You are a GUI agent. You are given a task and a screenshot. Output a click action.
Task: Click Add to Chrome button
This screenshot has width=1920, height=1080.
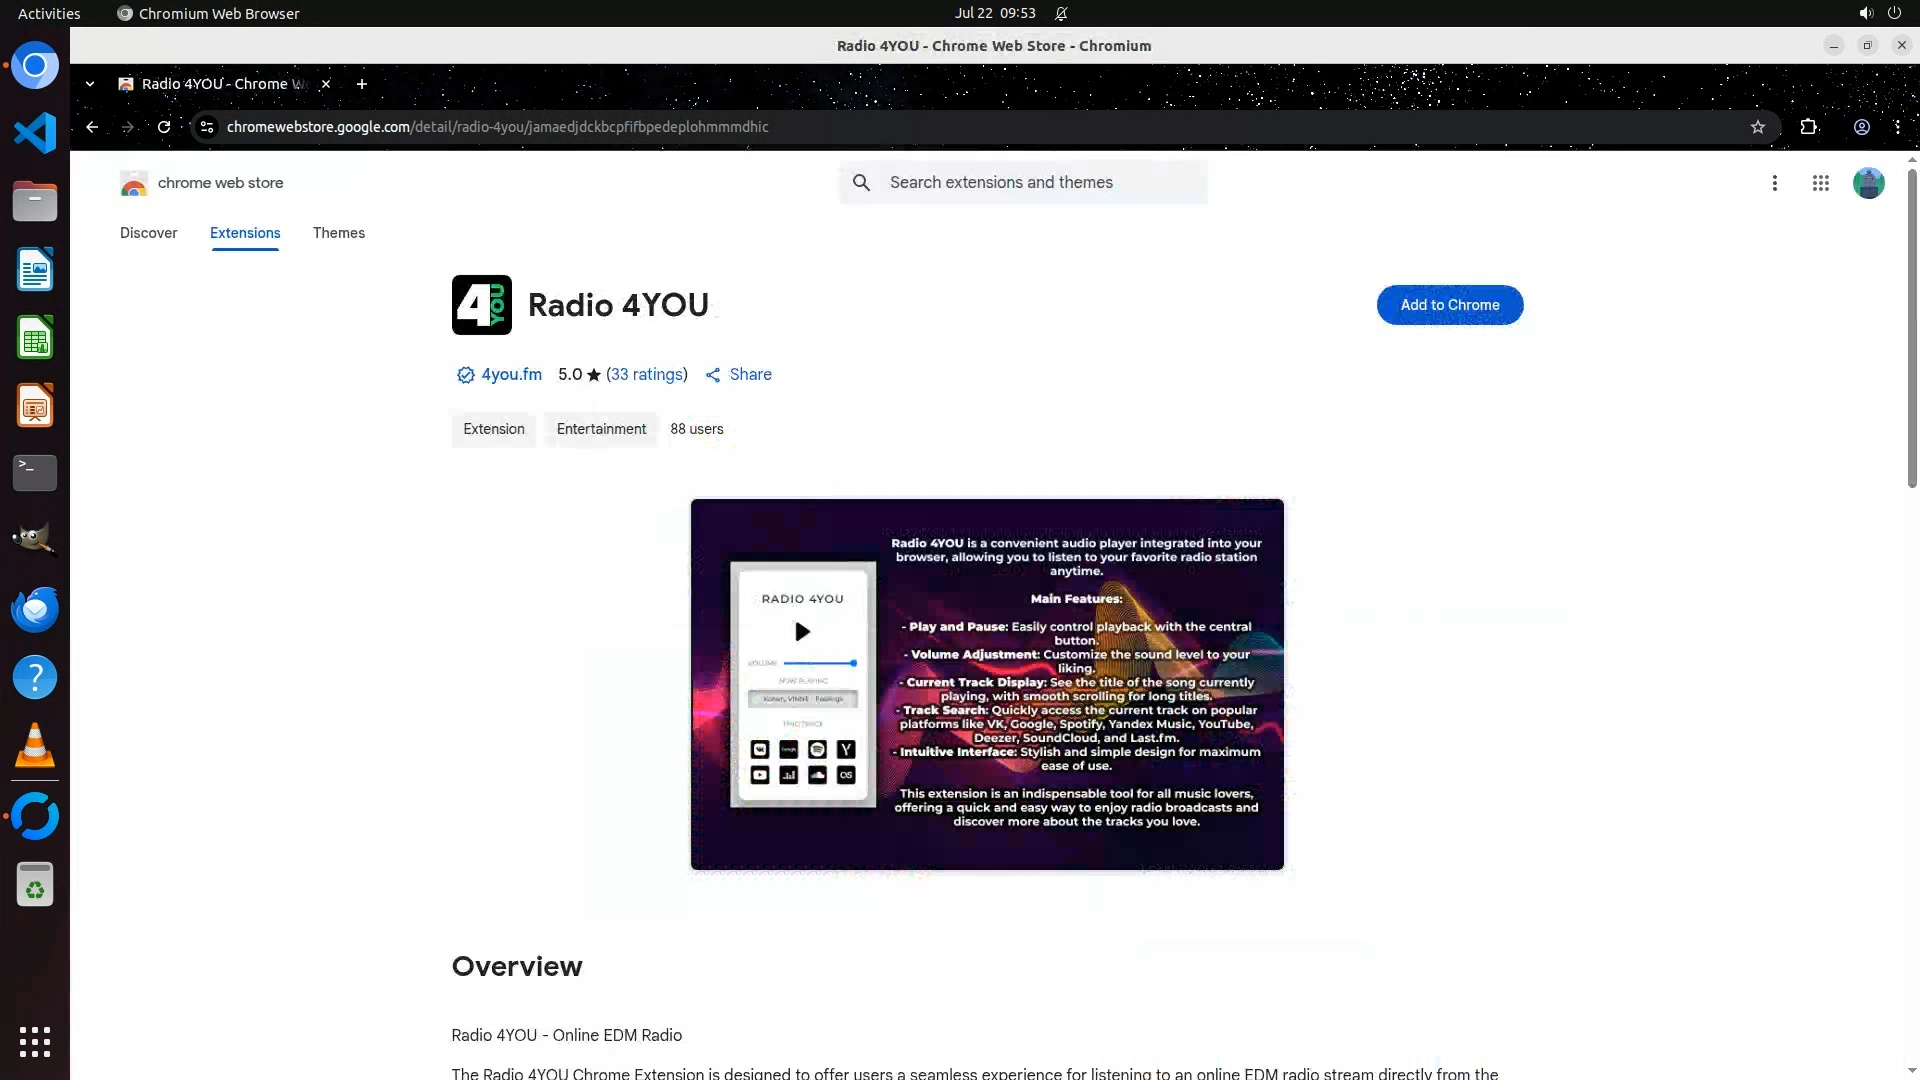(1449, 305)
